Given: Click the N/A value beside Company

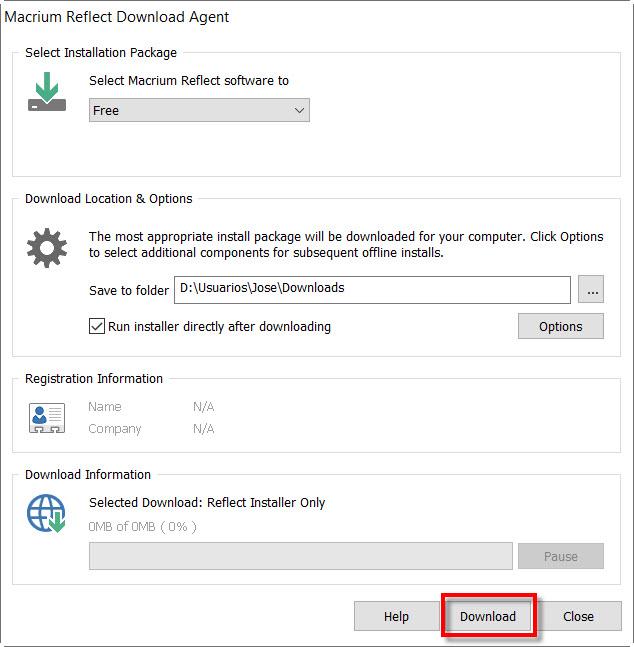Looking at the screenshot, I should tap(203, 429).
